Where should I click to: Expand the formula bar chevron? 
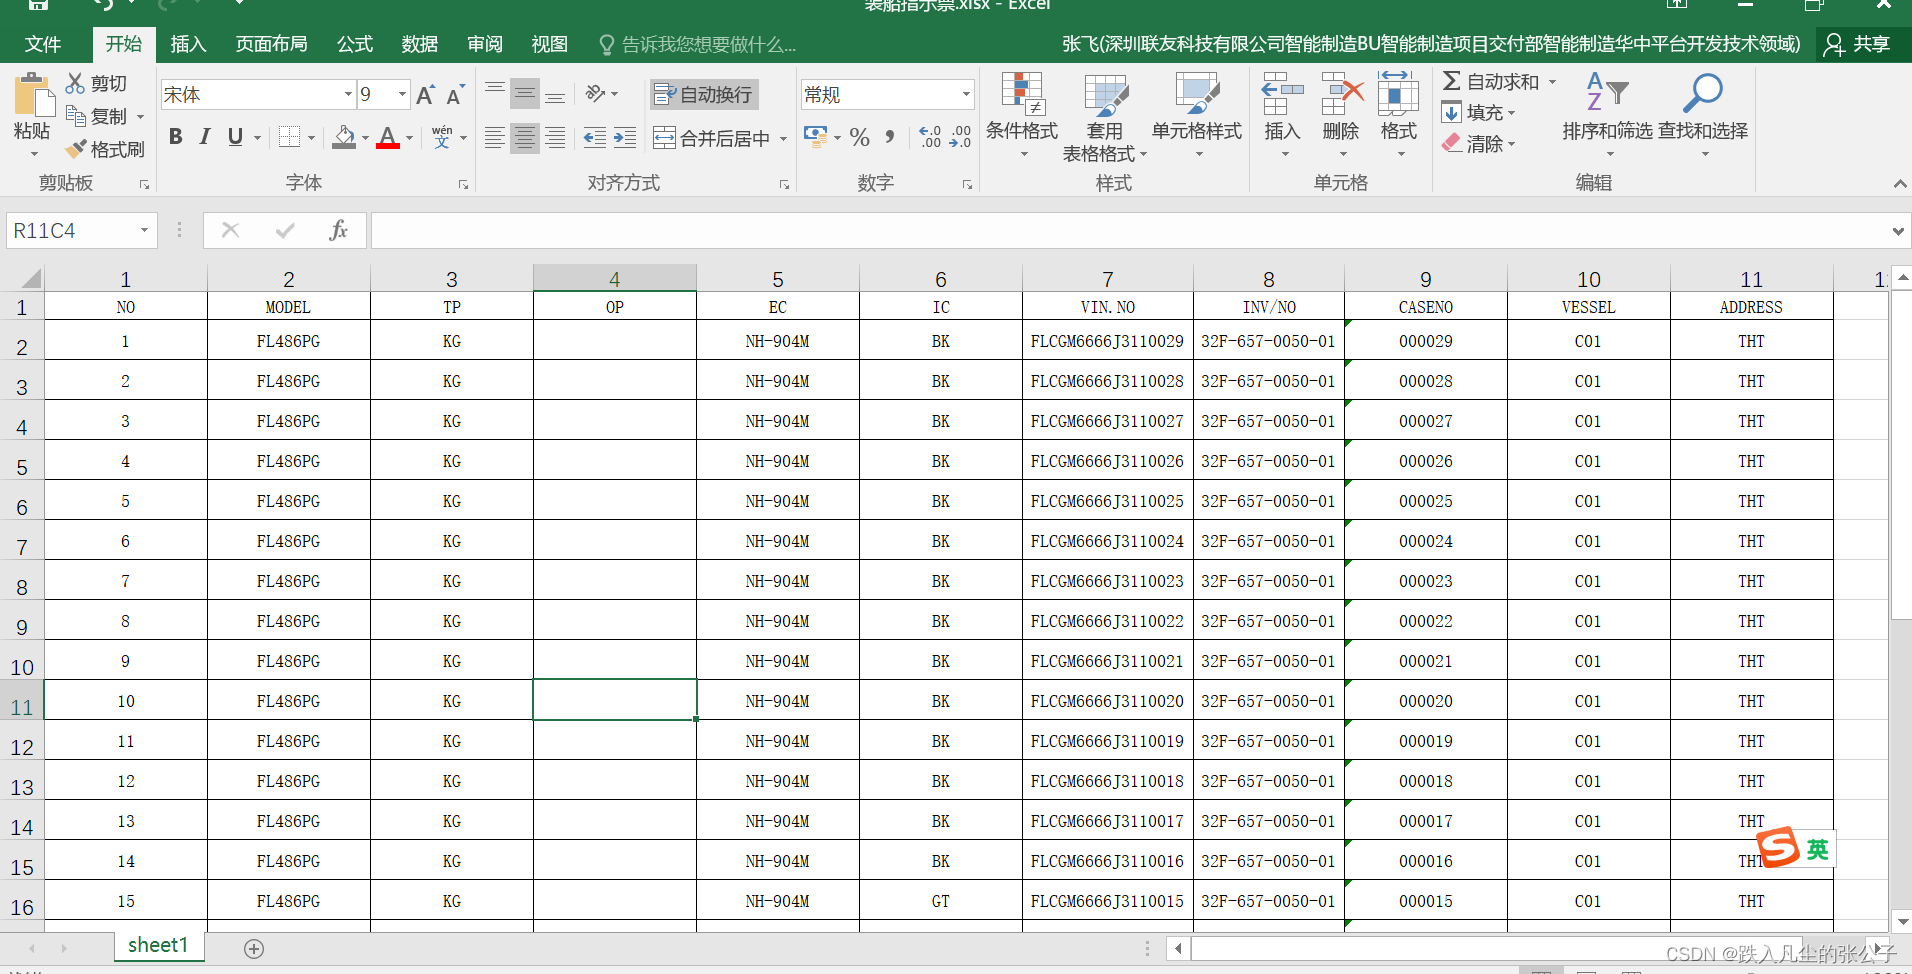click(1898, 231)
